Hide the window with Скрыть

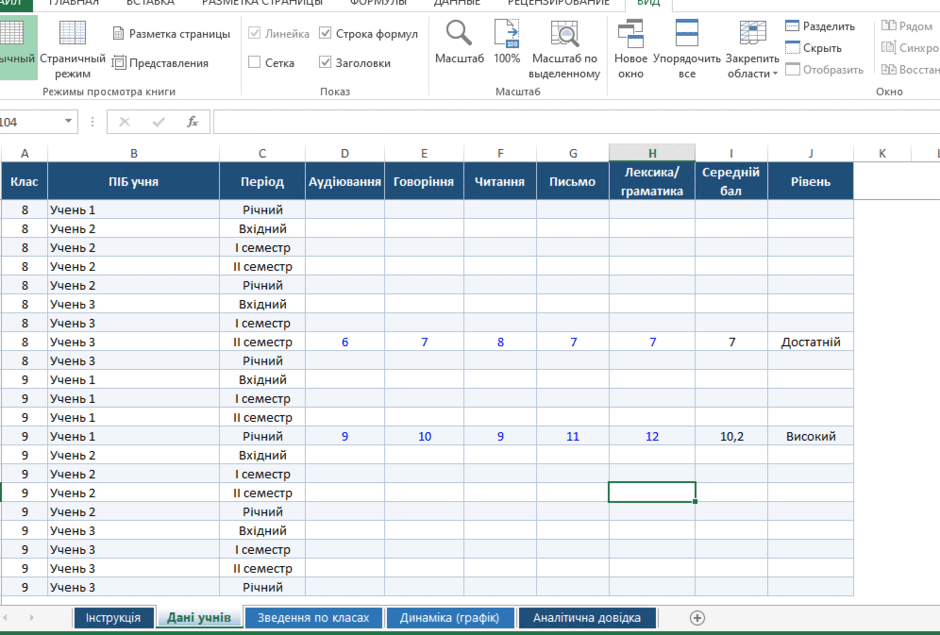[x=814, y=48]
